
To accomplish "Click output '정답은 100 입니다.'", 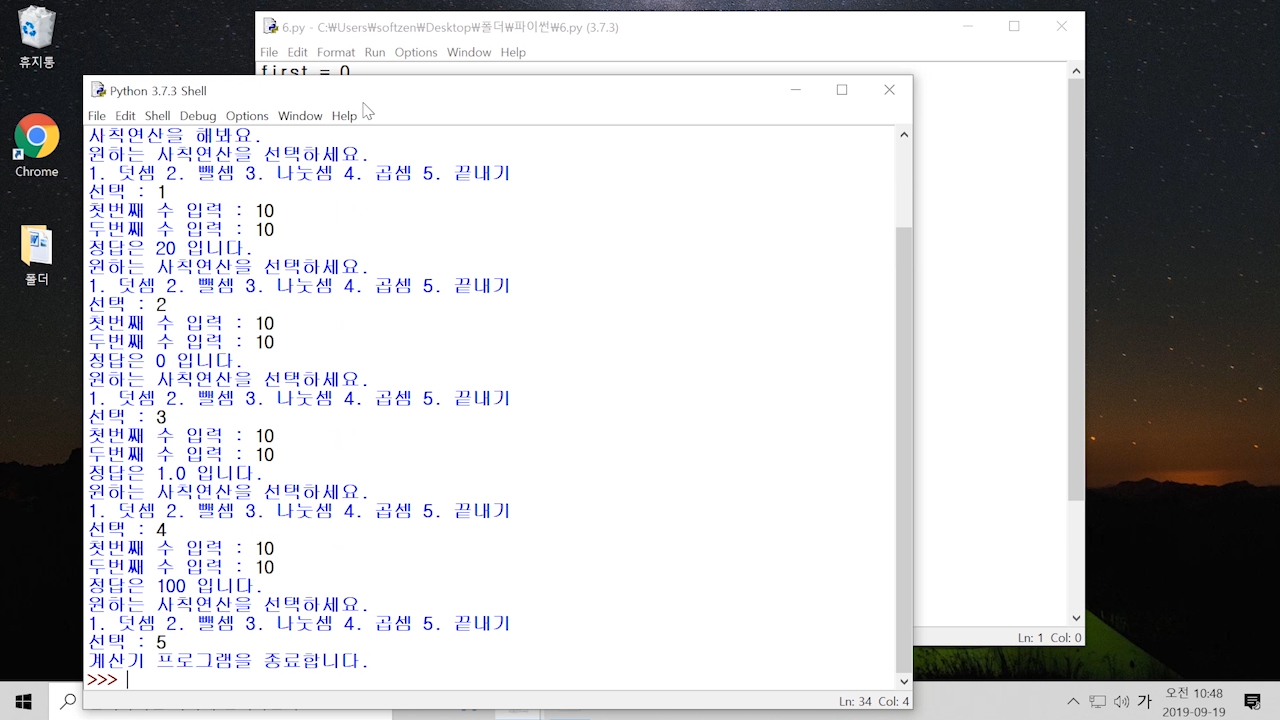I will coord(175,586).
